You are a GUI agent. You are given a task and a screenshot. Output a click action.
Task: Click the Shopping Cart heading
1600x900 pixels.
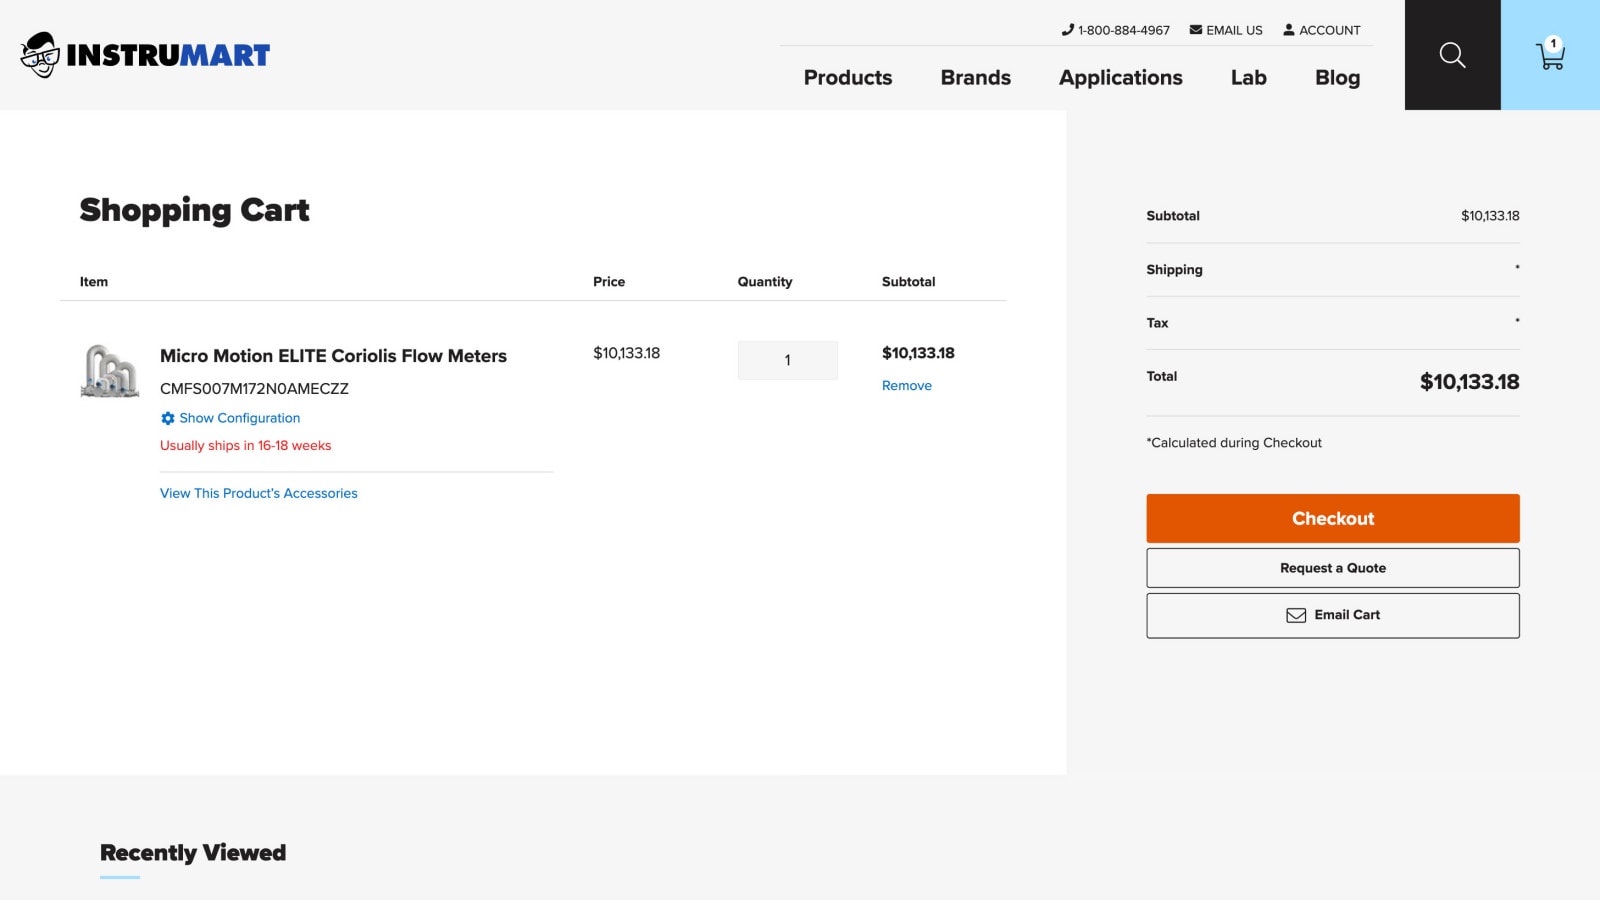point(195,210)
